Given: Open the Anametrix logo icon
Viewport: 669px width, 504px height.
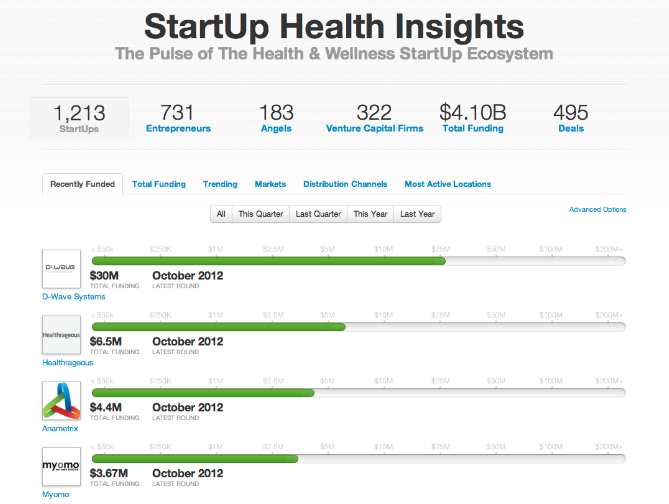Looking at the screenshot, I should point(61,400).
